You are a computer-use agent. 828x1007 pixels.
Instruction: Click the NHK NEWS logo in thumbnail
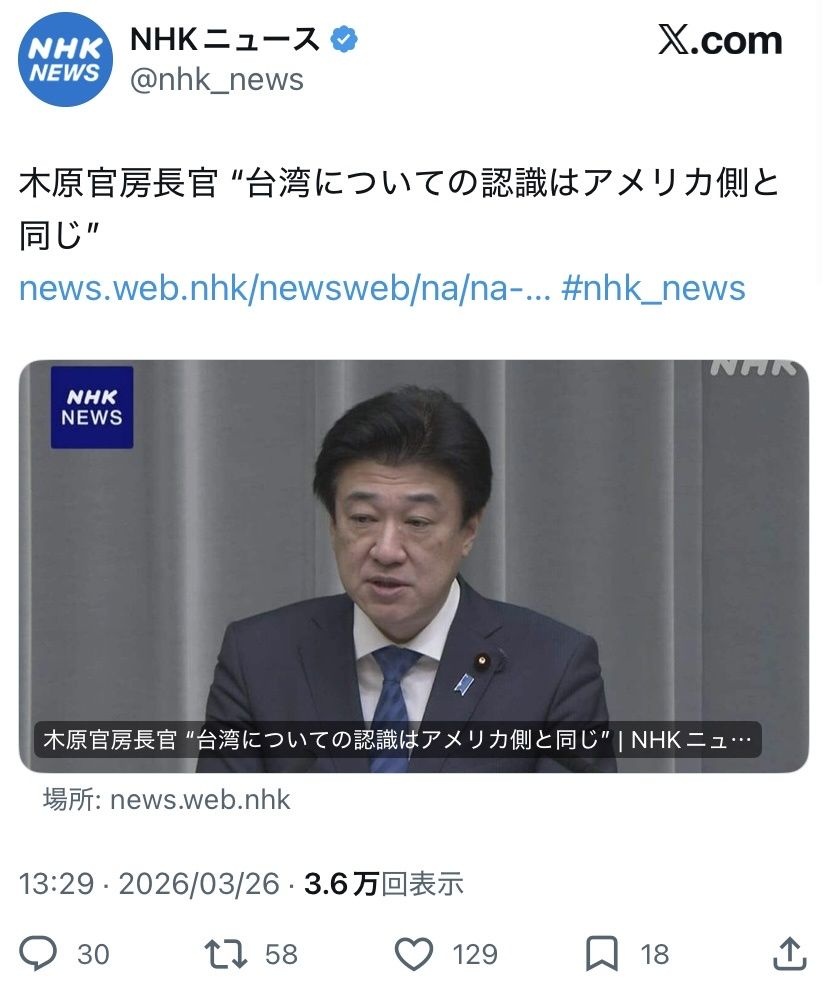(x=92, y=407)
